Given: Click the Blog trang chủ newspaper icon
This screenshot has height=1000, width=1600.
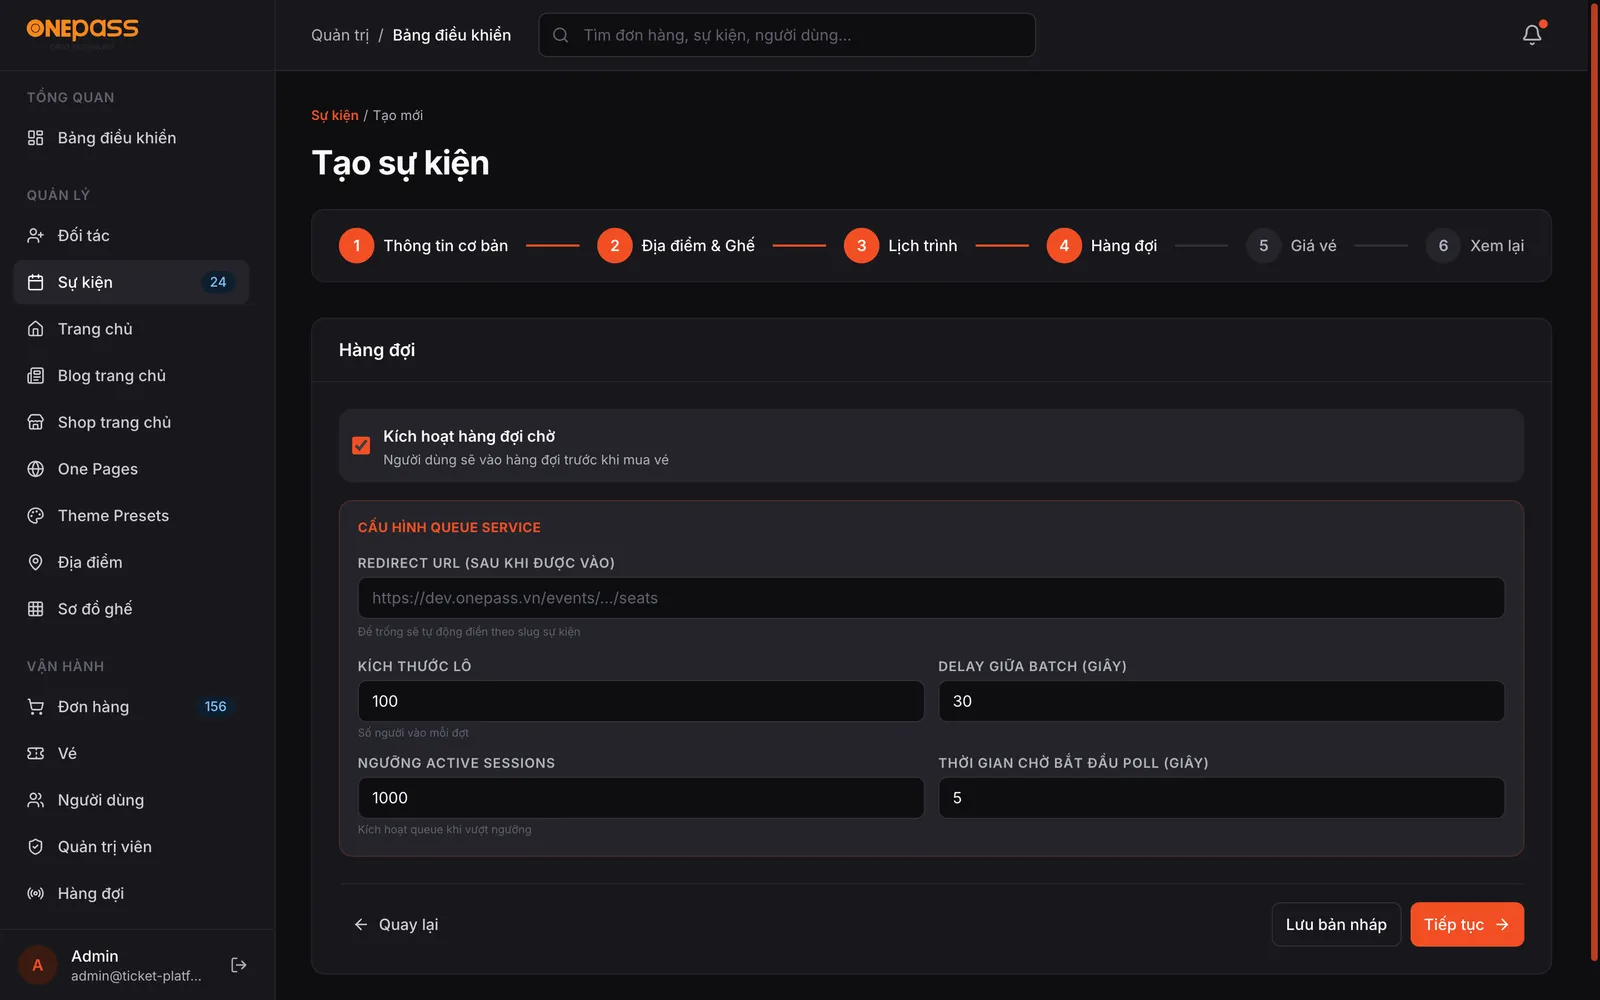Looking at the screenshot, I should [x=35, y=376].
